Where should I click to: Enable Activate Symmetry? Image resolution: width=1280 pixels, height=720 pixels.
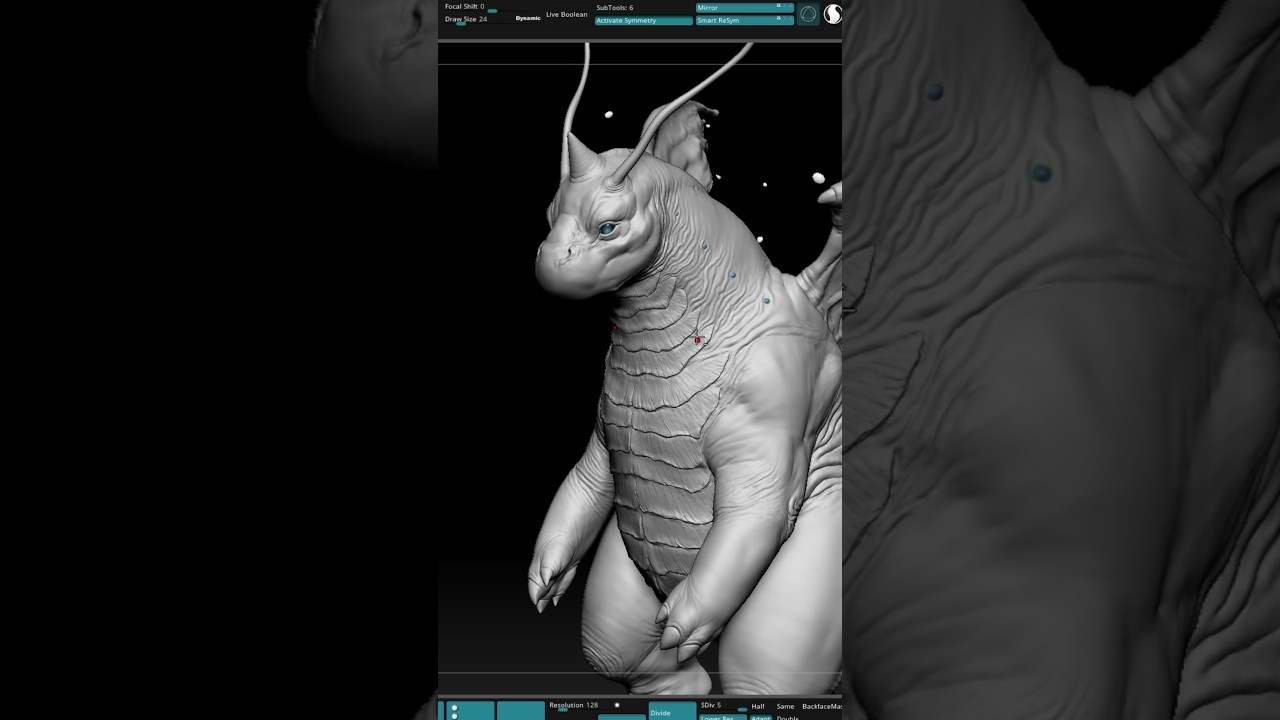click(x=644, y=21)
